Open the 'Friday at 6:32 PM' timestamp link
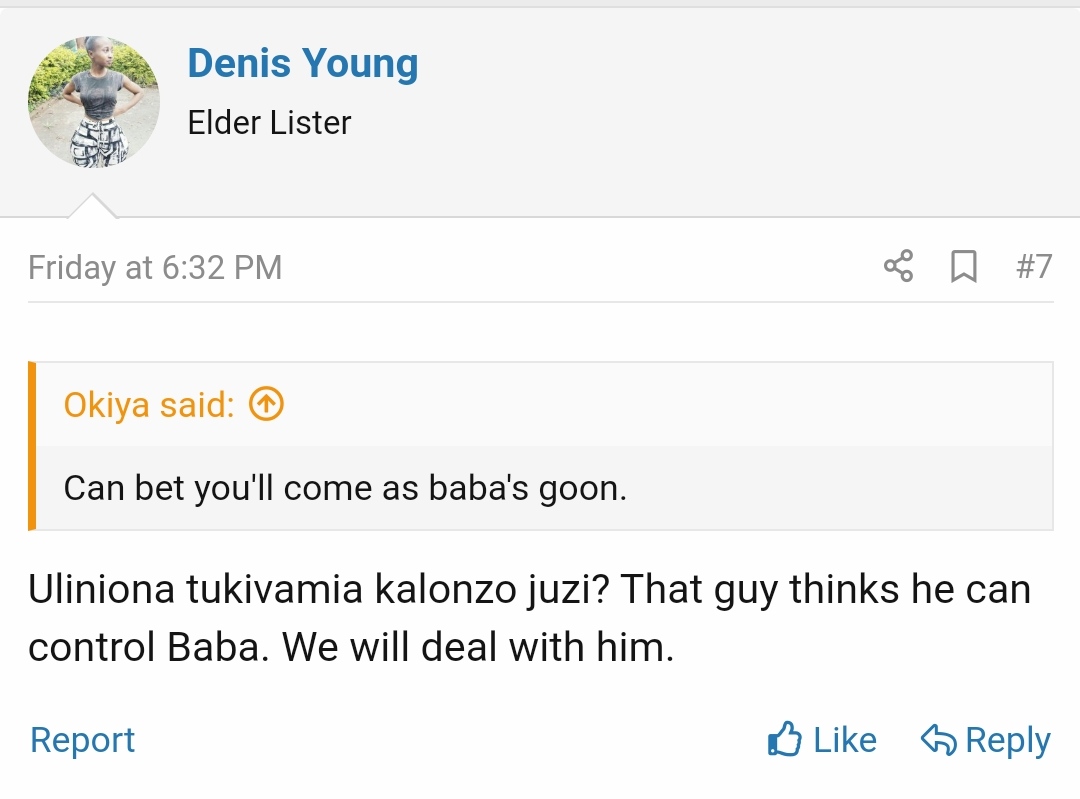Image resolution: width=1080 pixels, height=799 pixels. (155, 268)
